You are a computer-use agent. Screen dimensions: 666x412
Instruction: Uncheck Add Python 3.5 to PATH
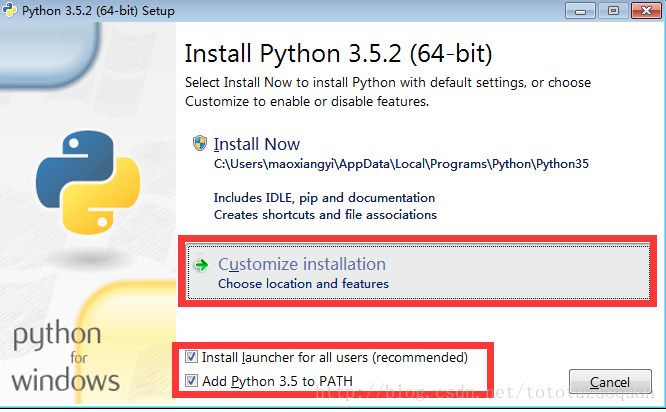pyautogui.click(x=191, y=381)
